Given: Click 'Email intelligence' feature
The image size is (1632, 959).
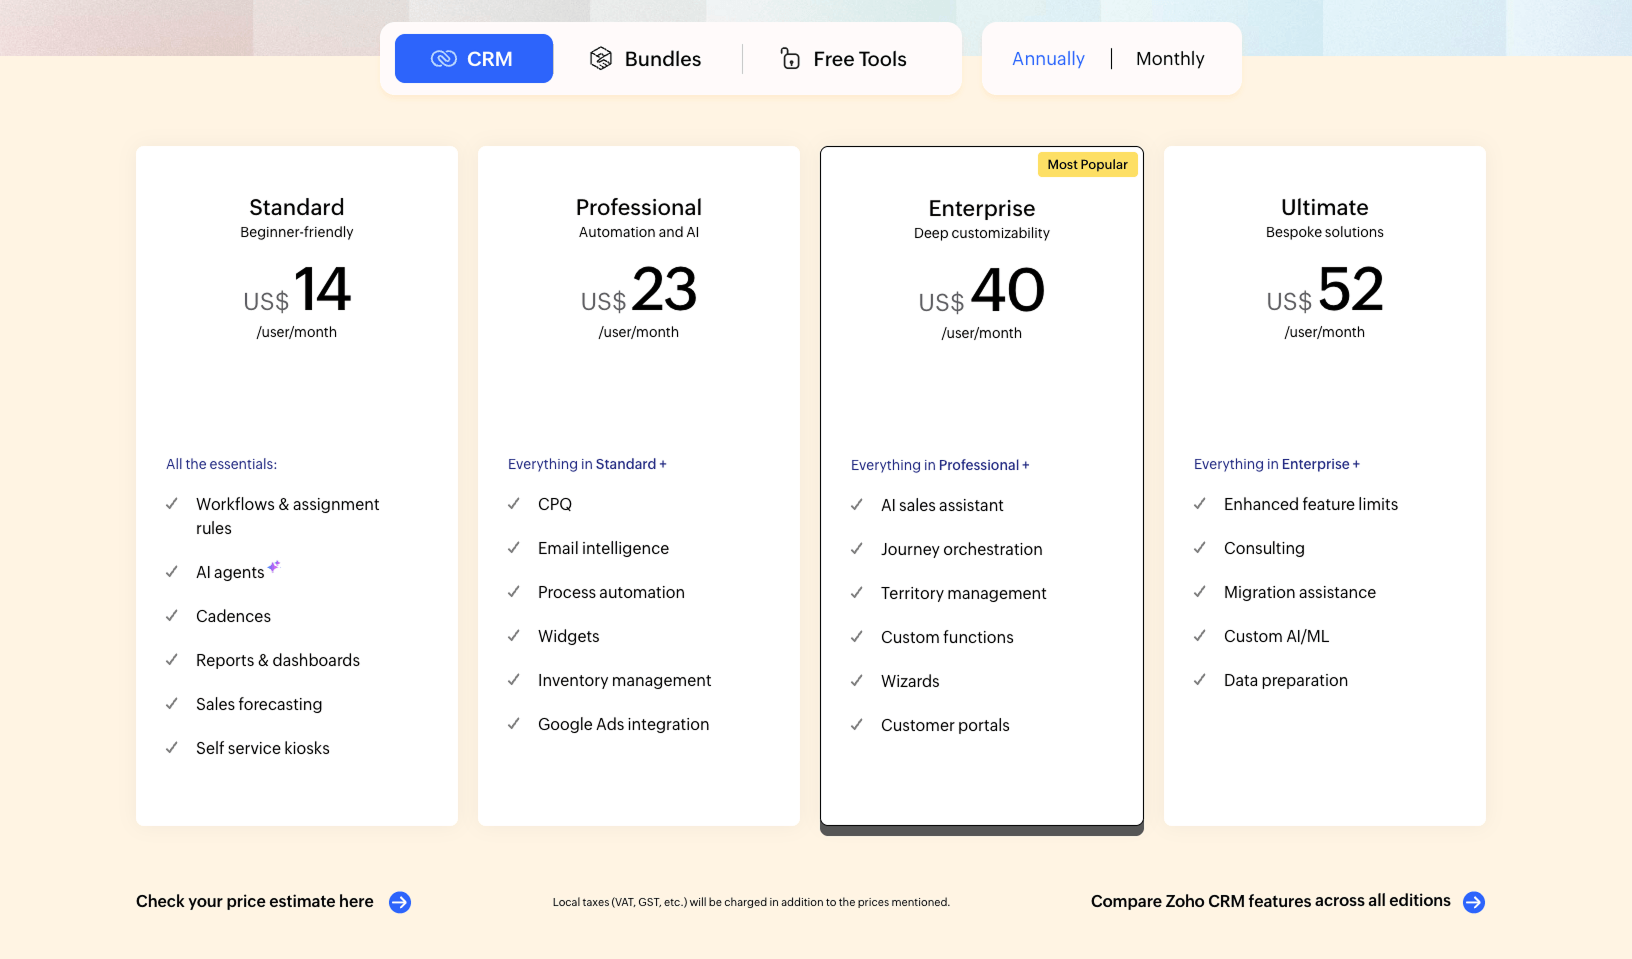Looking at the screenshot, I should [603, 548].
